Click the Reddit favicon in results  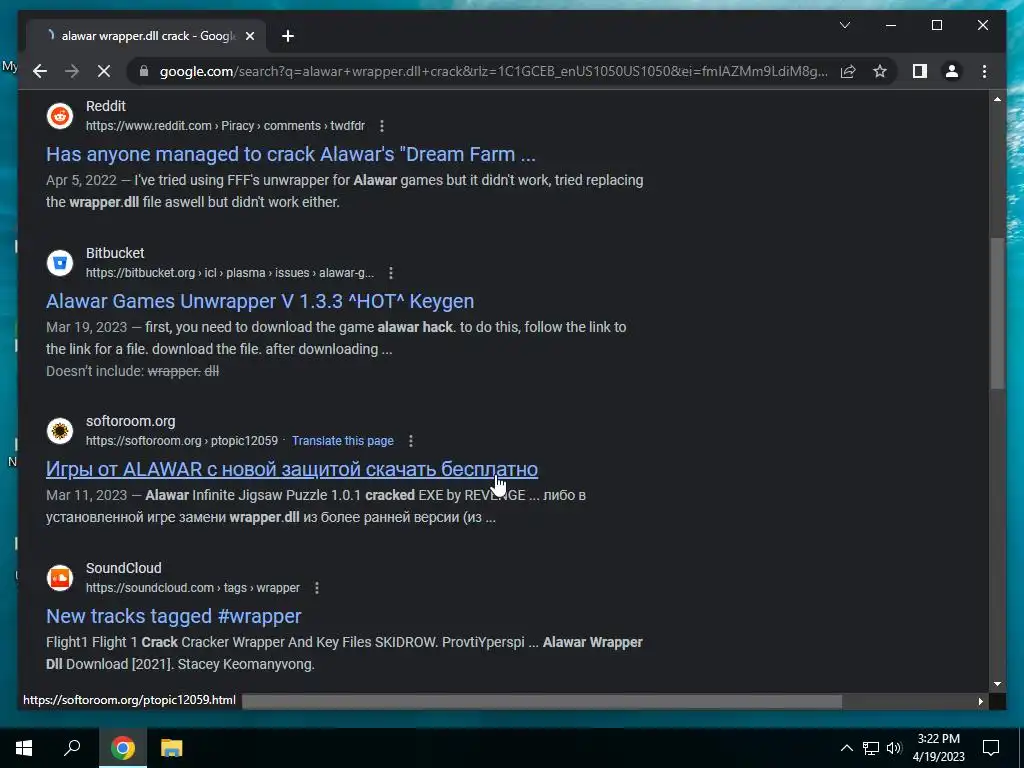[59, 116]
